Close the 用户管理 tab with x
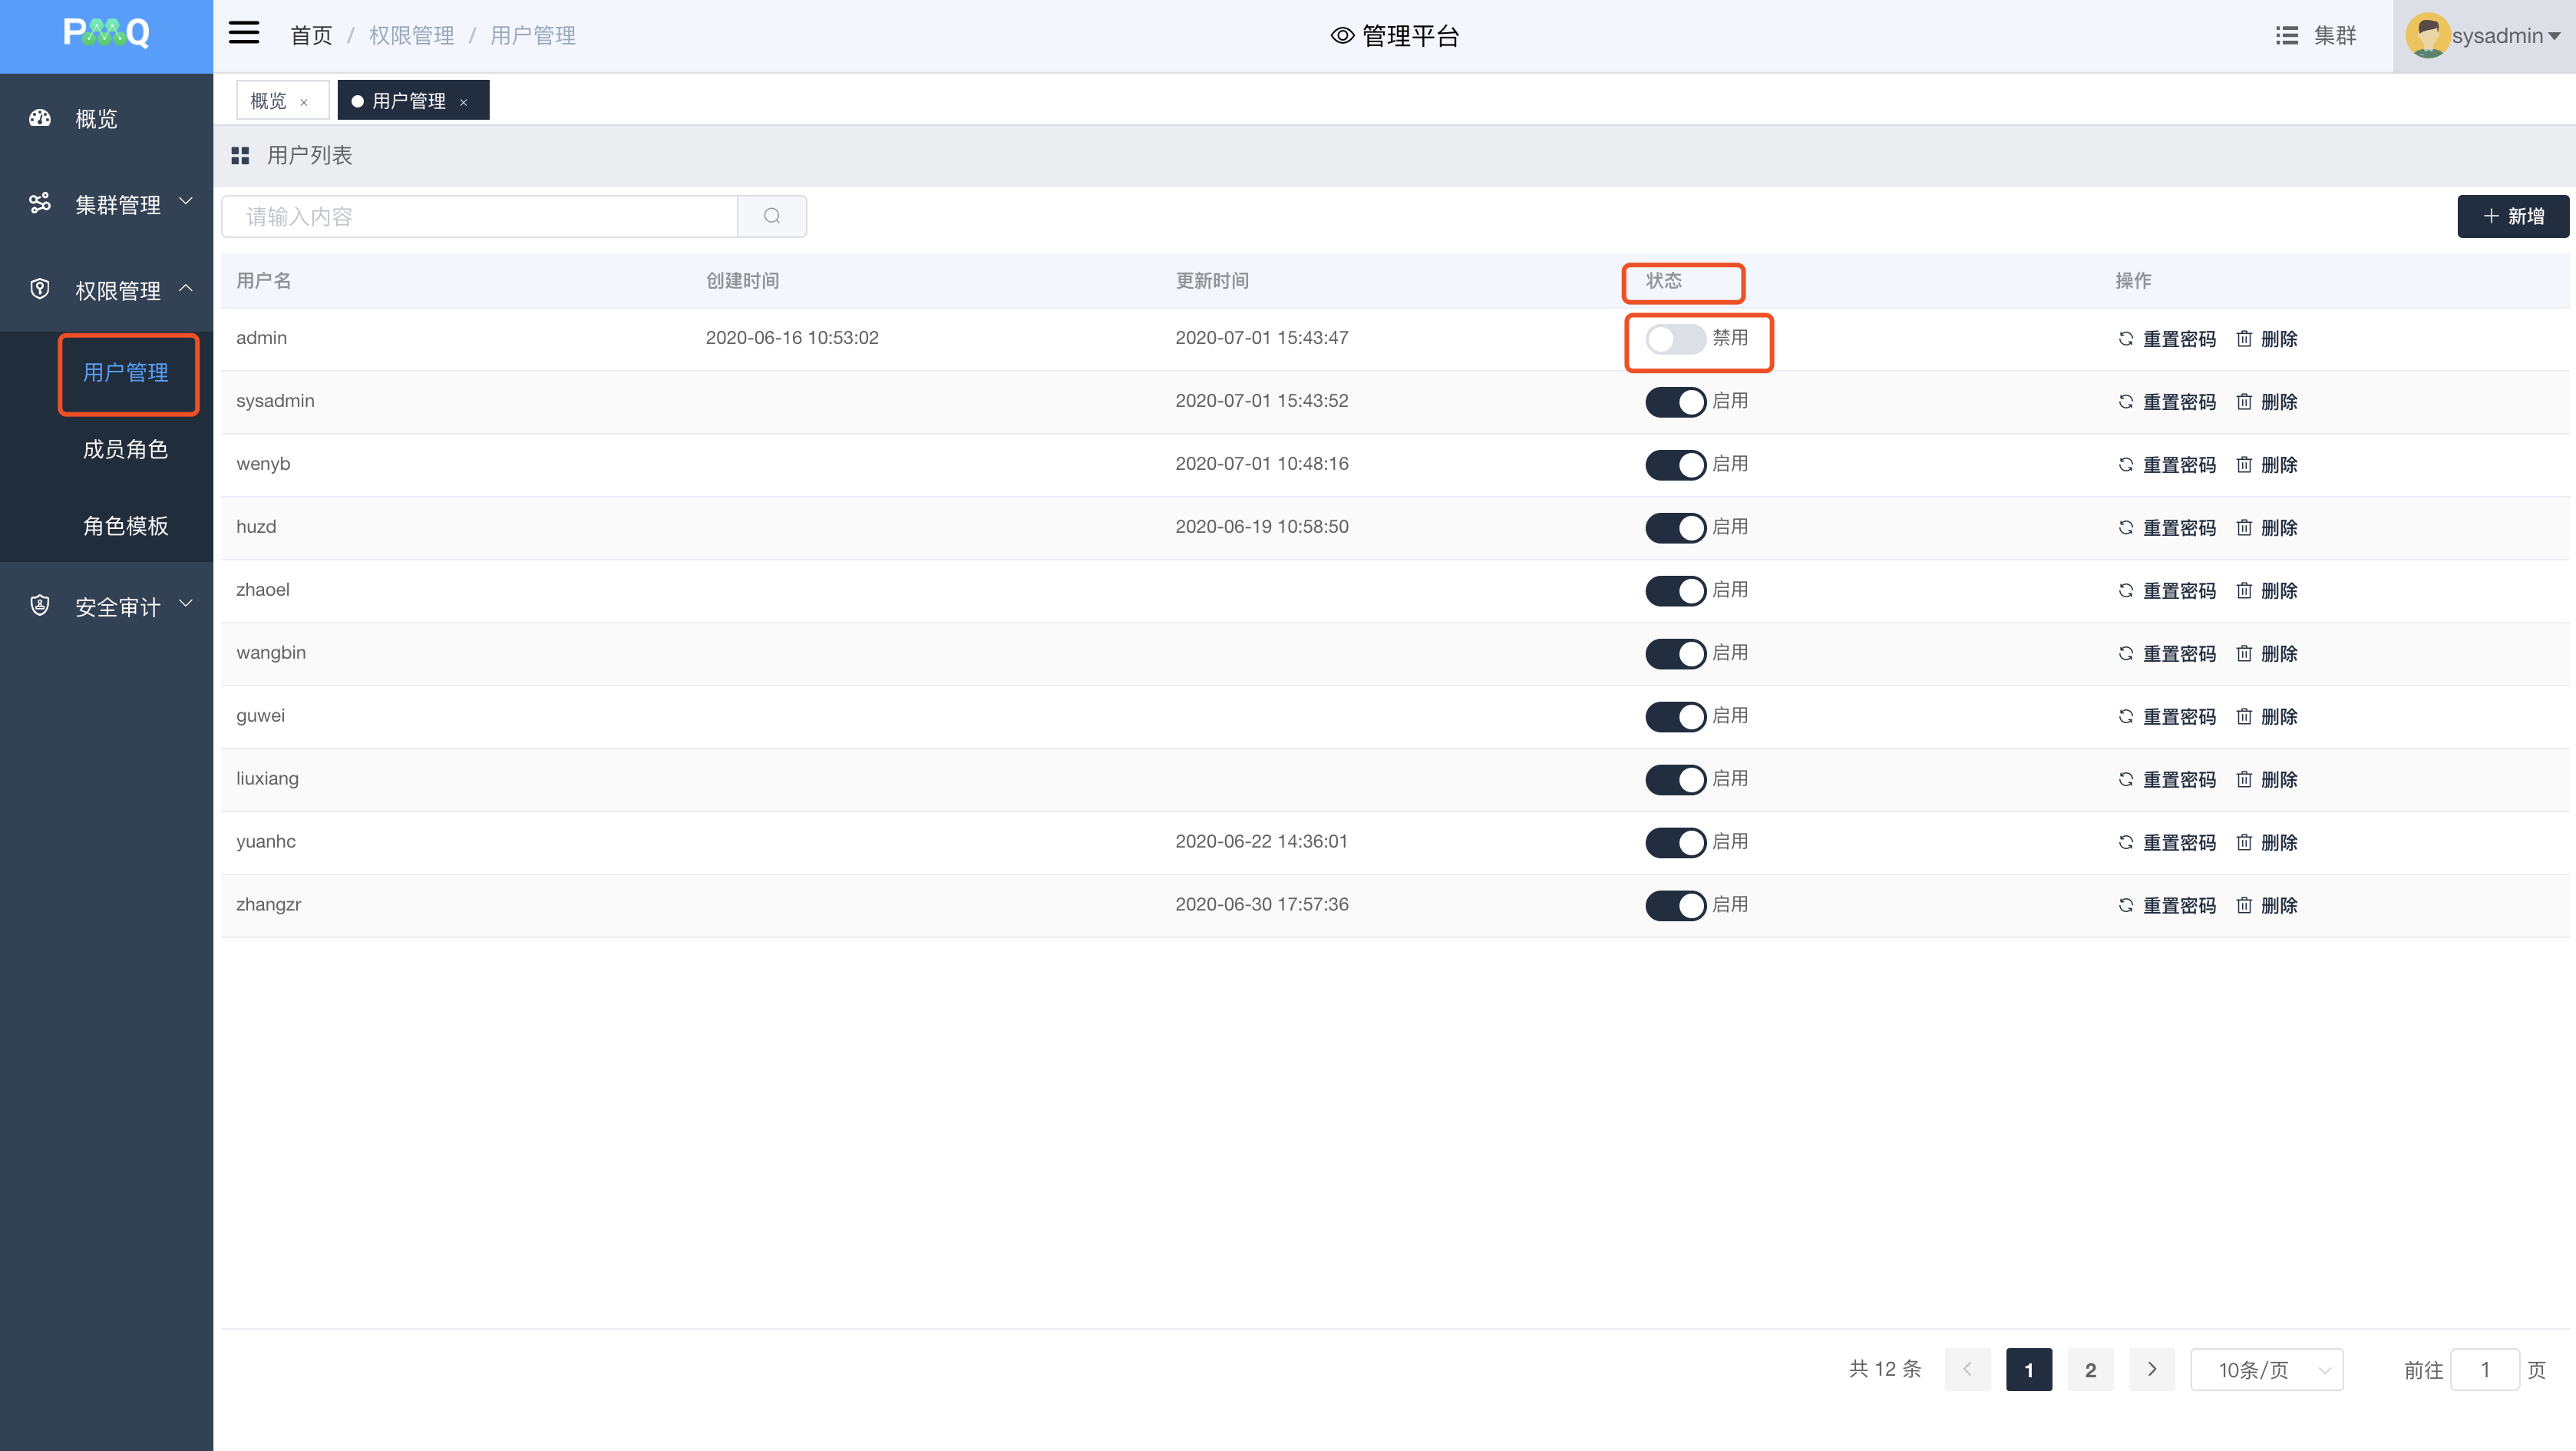 click(464, 102)
